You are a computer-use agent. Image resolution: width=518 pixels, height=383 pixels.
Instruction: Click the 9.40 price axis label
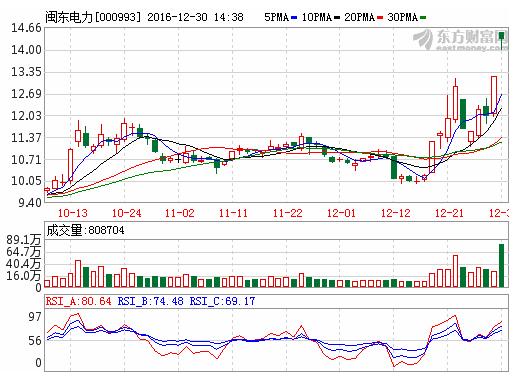click(30, 202)
